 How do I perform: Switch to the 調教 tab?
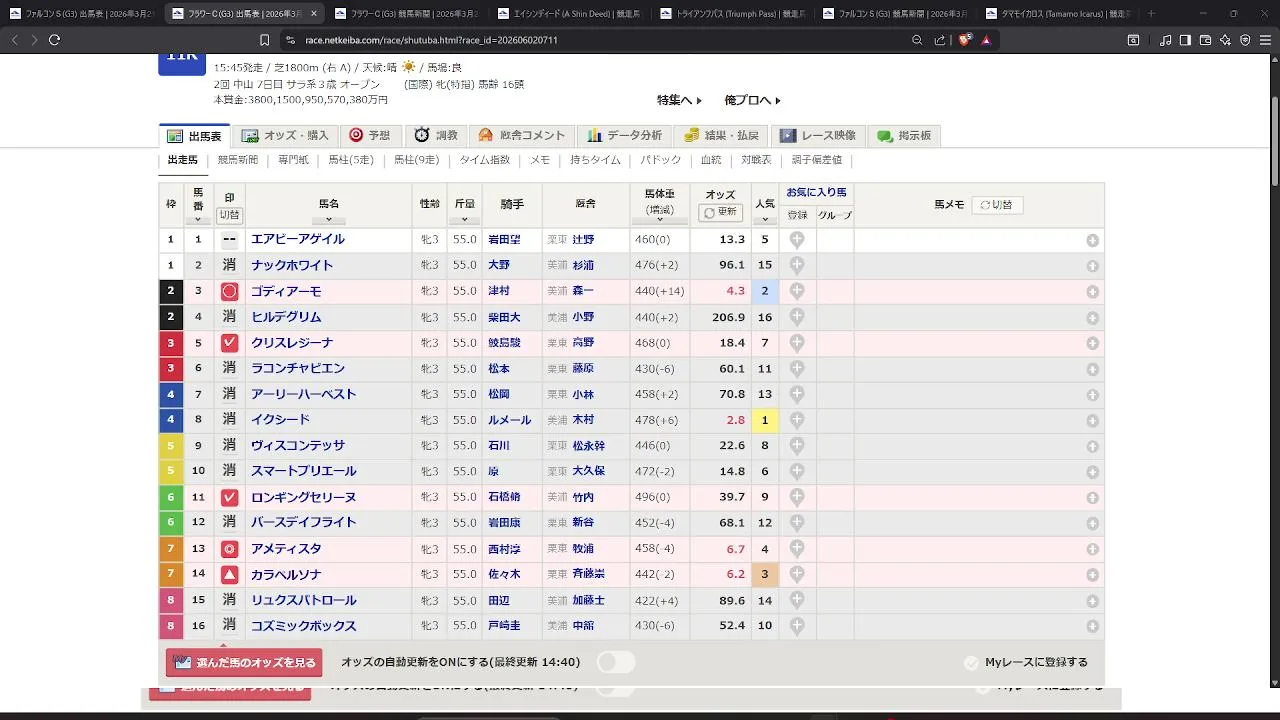coord(436,136)
